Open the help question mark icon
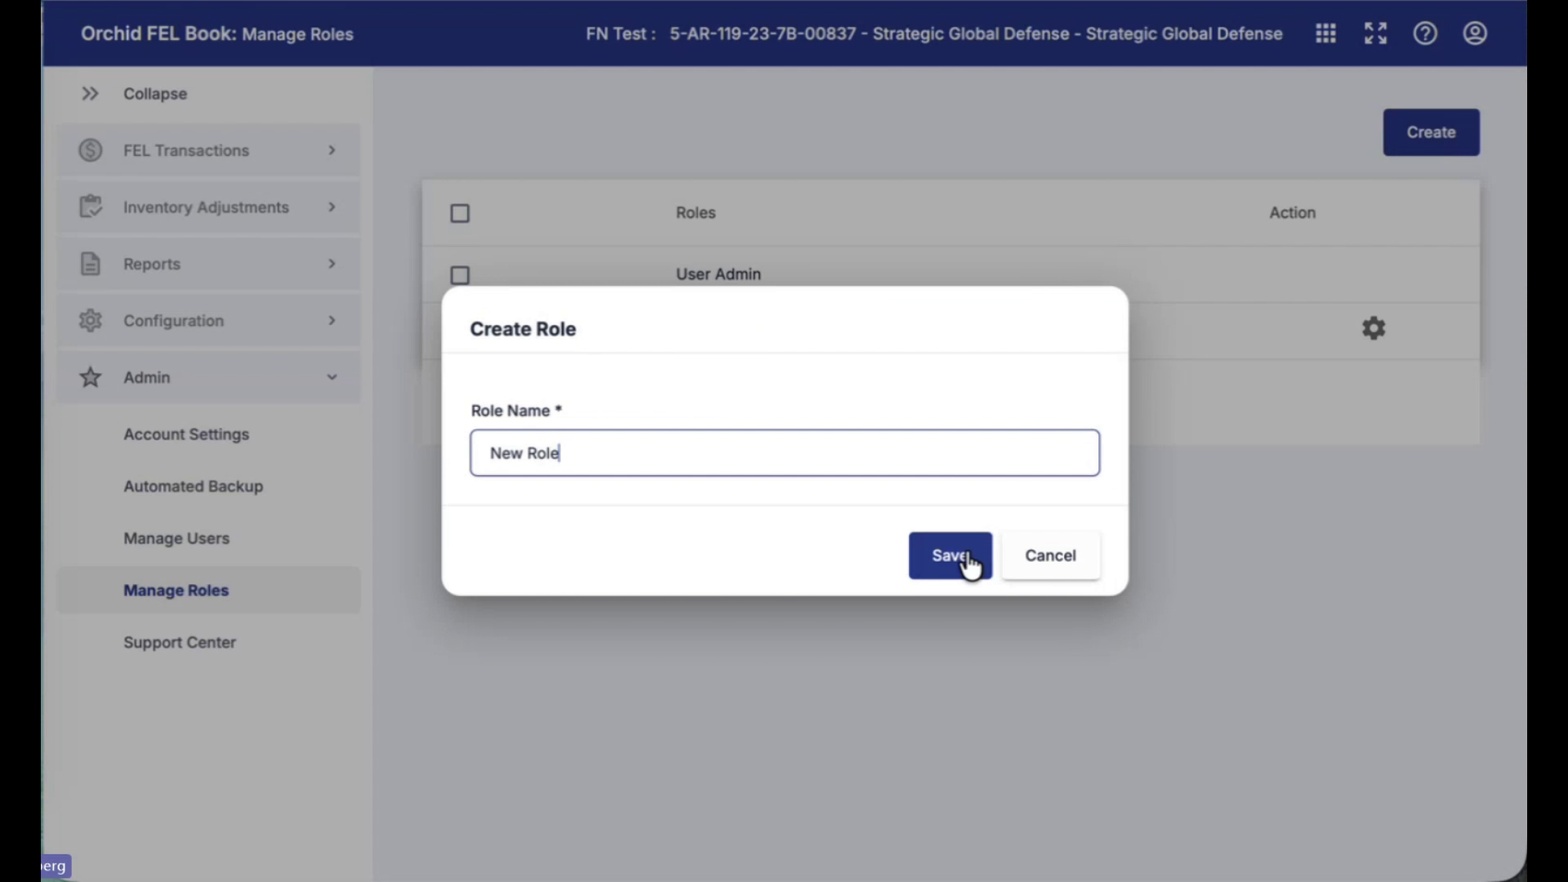 tap(1425, 33)
